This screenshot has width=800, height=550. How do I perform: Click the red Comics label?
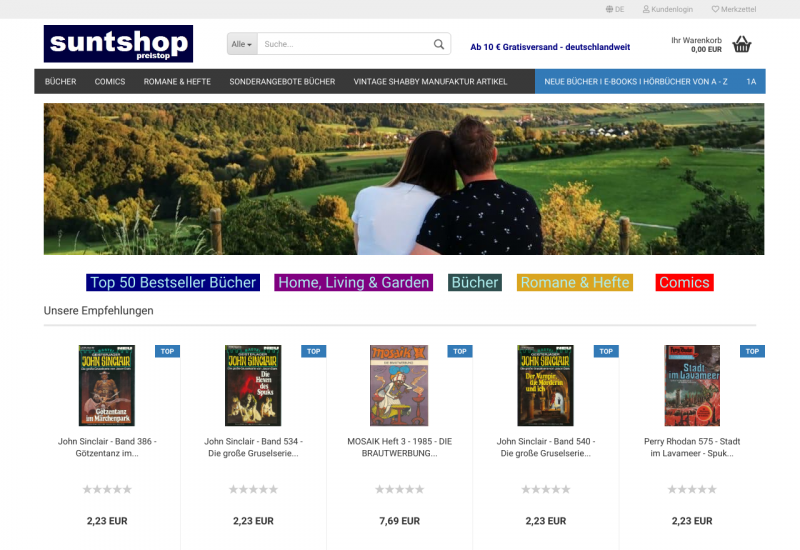click(x=684, y=283)
